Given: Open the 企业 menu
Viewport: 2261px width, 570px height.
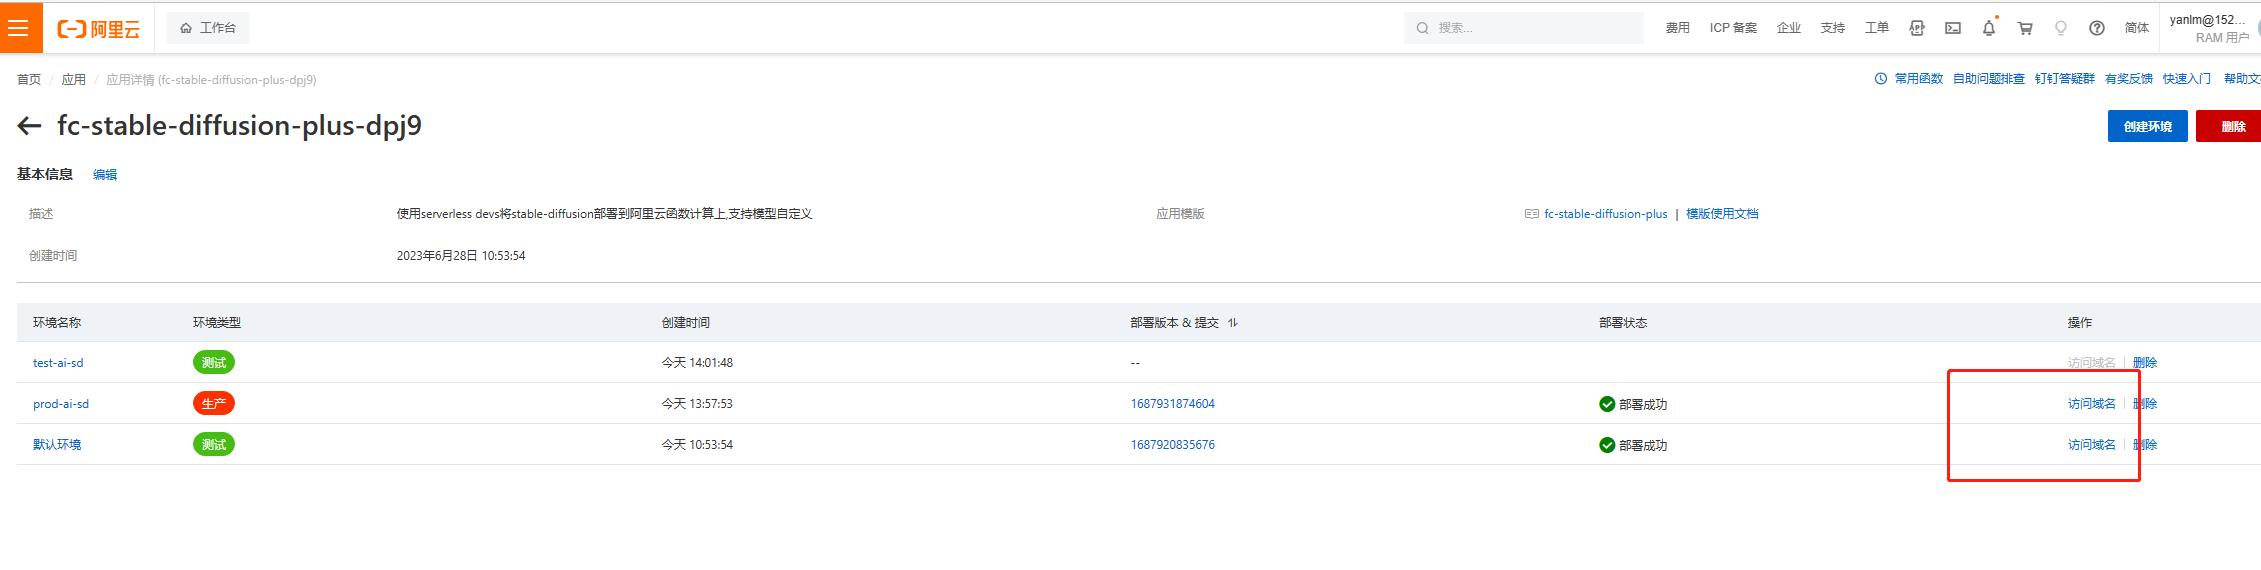Looking at the screenshot, I should point(1789,28).
